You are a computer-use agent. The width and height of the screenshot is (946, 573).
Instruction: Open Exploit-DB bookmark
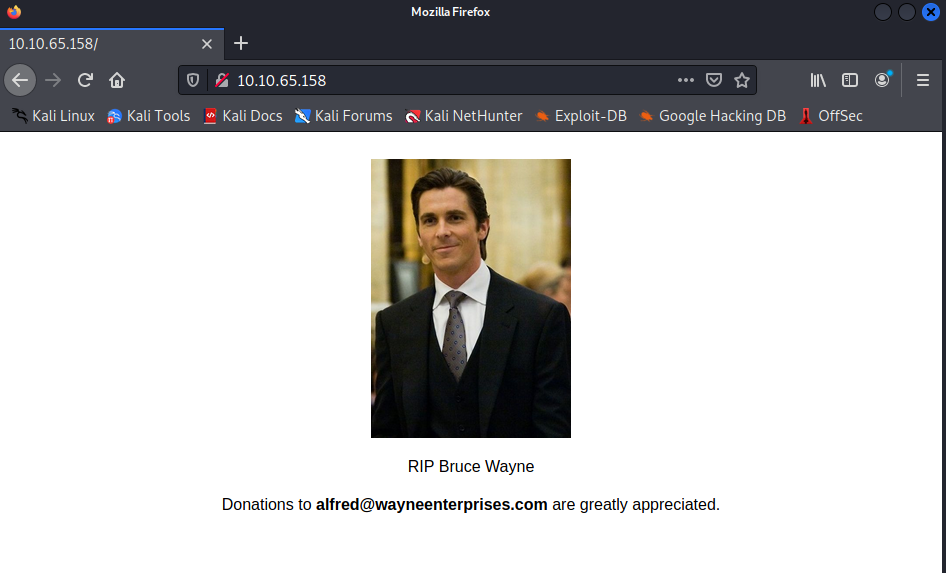pyautogui.click(x=581, y=116)
